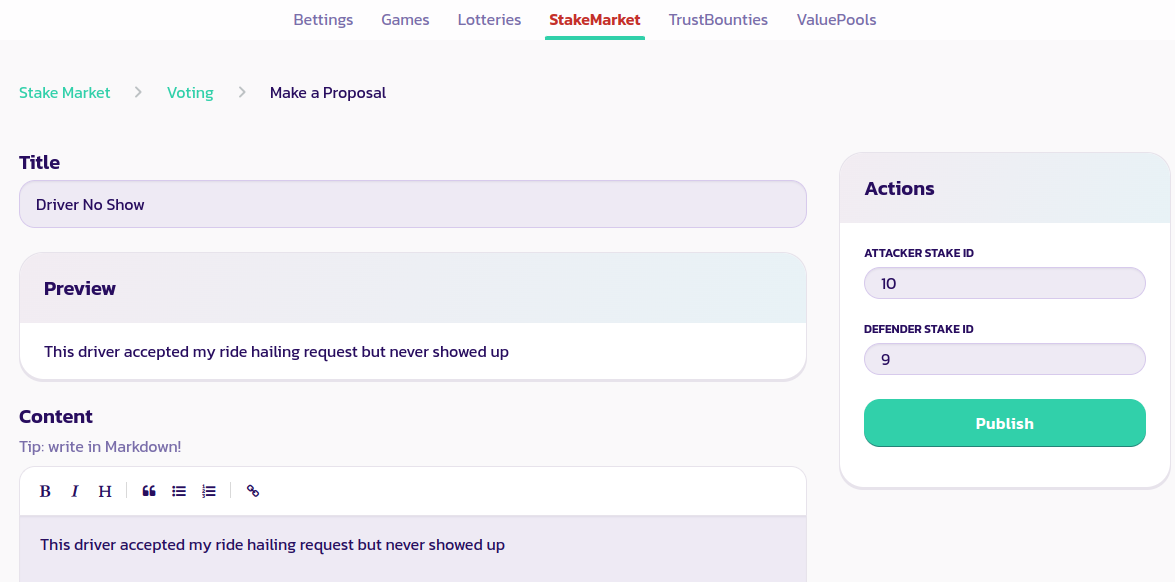Edit the Defender Stake ID field
Screen dimensions: 1175x582
[x=1004, y=360]
